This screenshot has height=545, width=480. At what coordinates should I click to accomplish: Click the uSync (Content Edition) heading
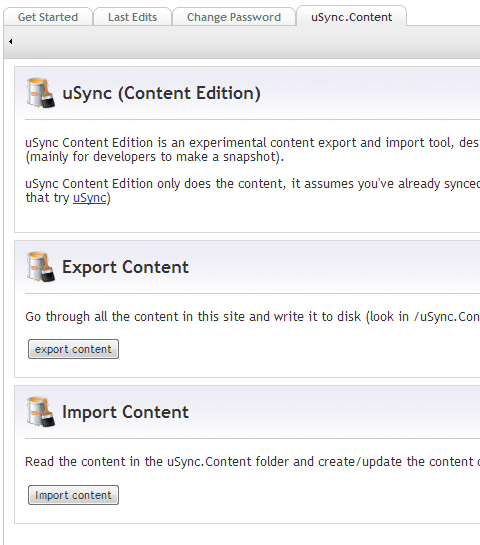161,93
